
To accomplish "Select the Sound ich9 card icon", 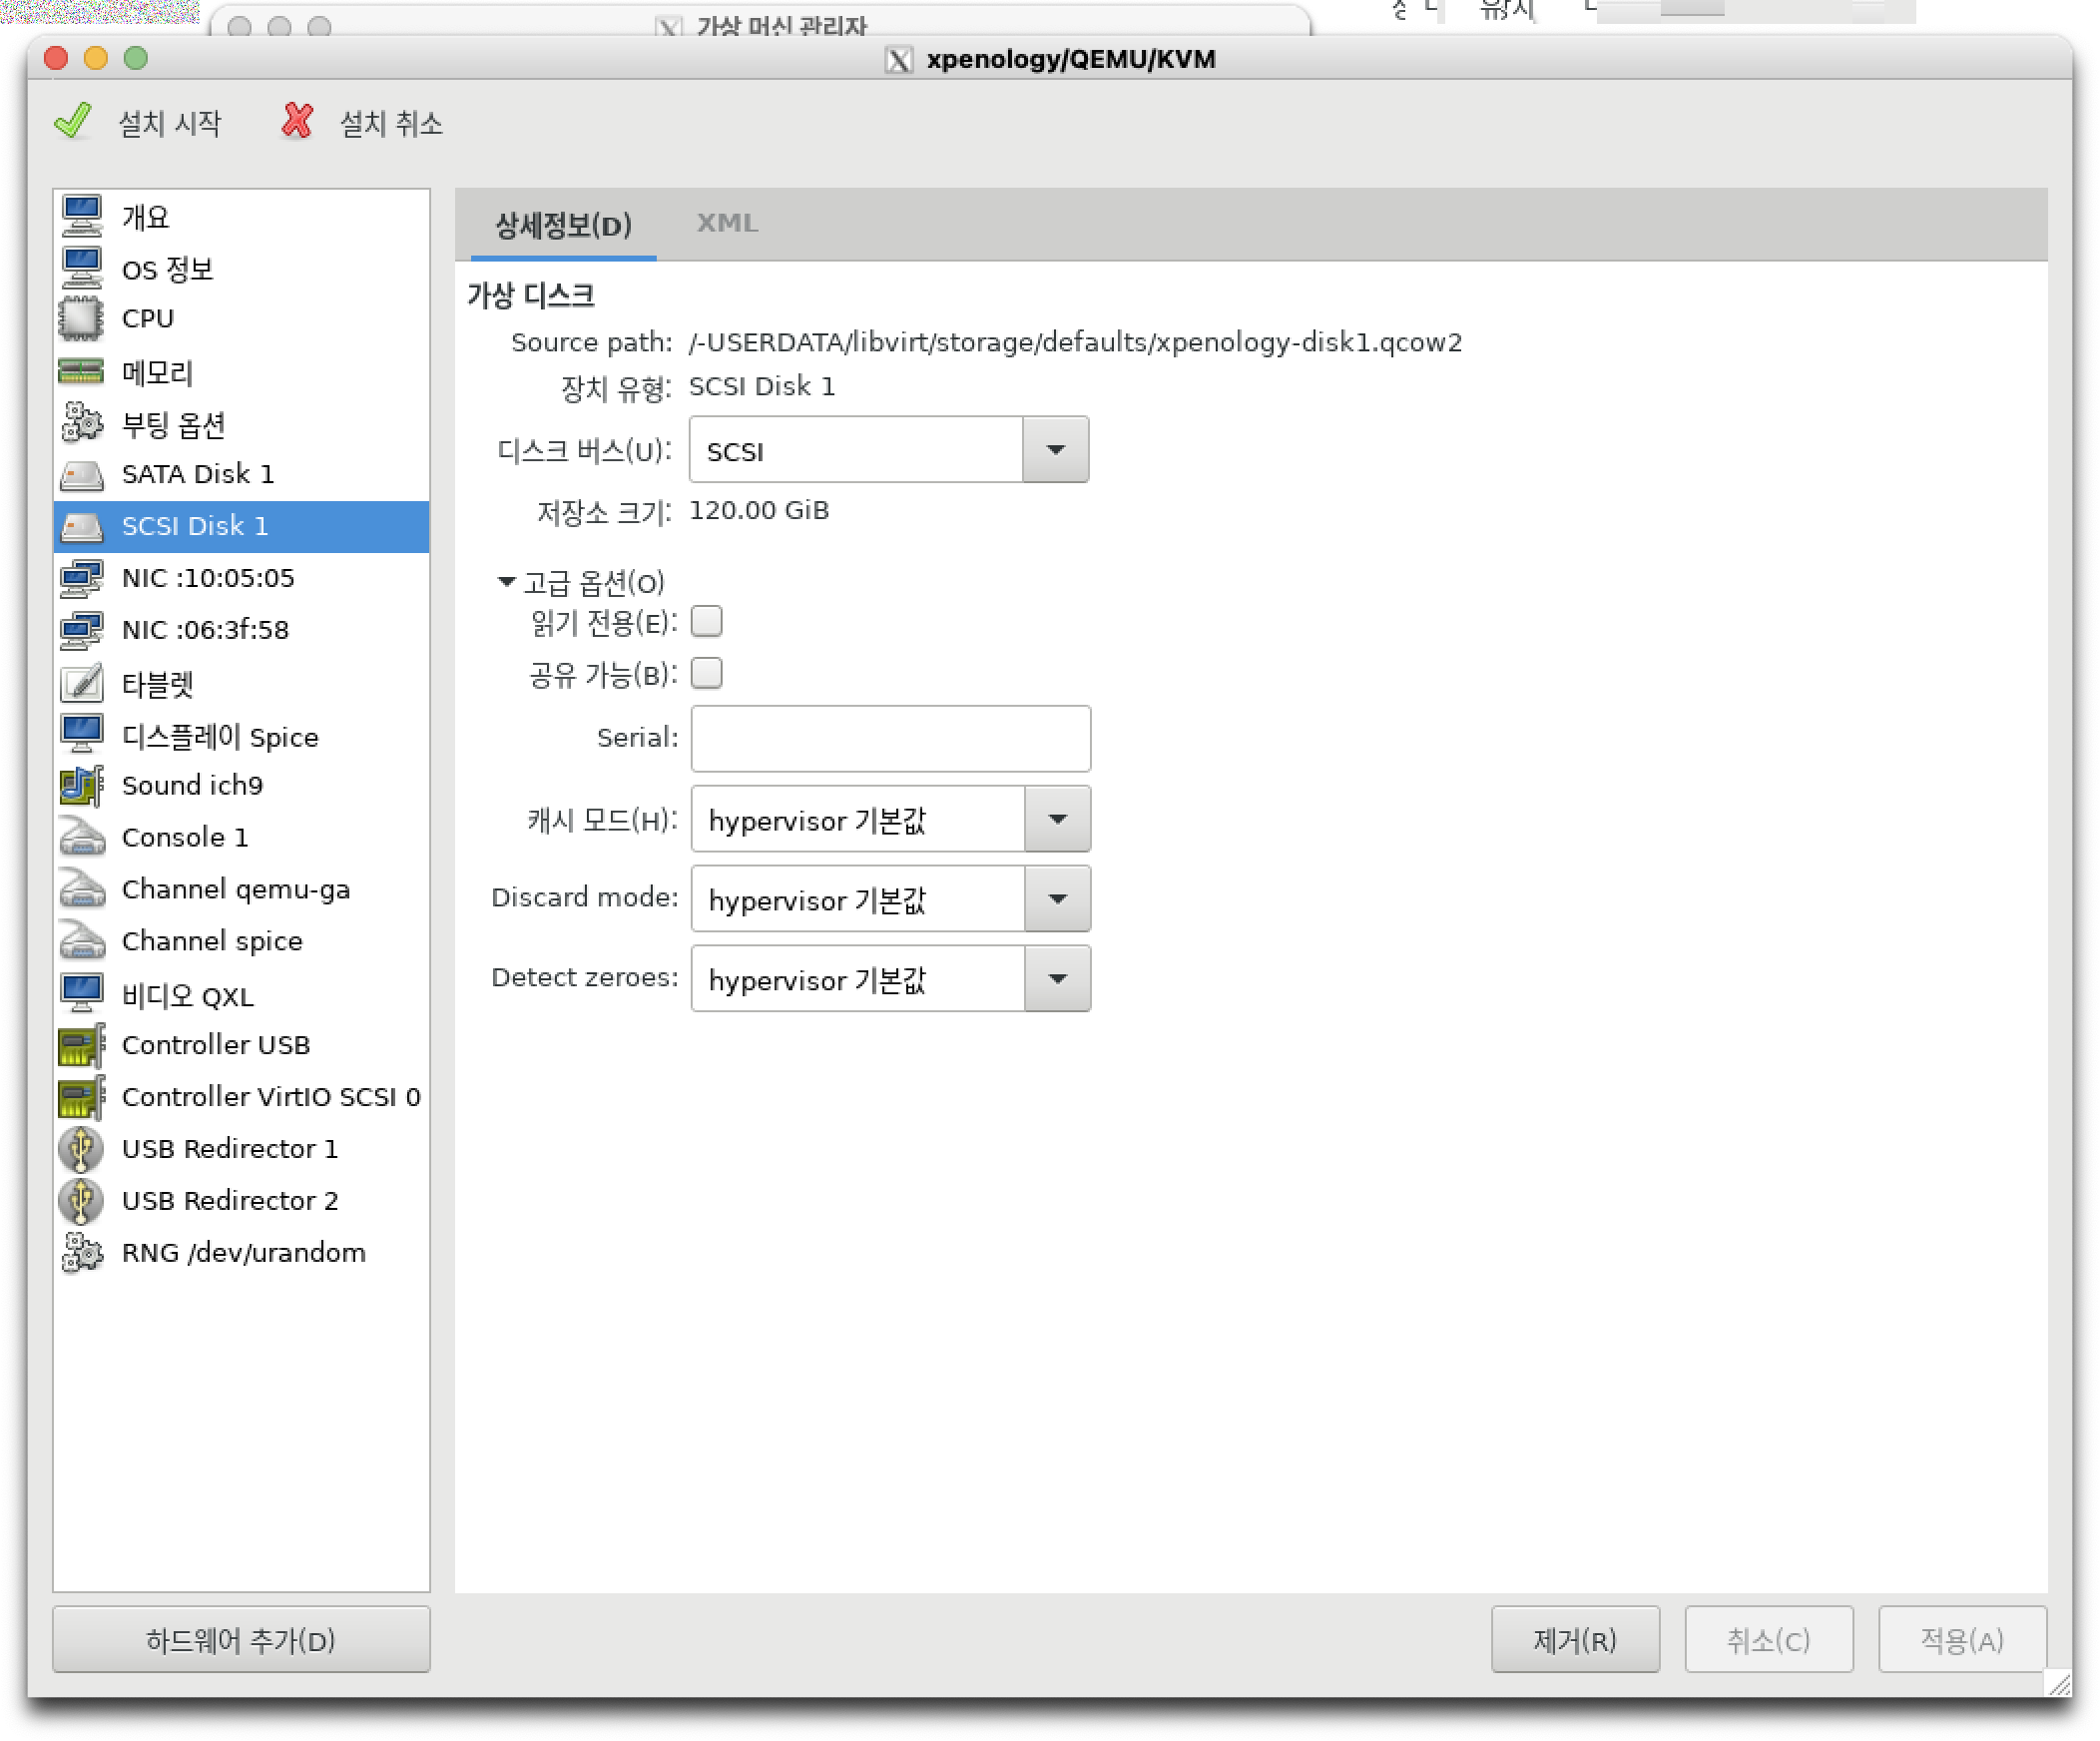I will pyautogui.click(x=81, y=786).
